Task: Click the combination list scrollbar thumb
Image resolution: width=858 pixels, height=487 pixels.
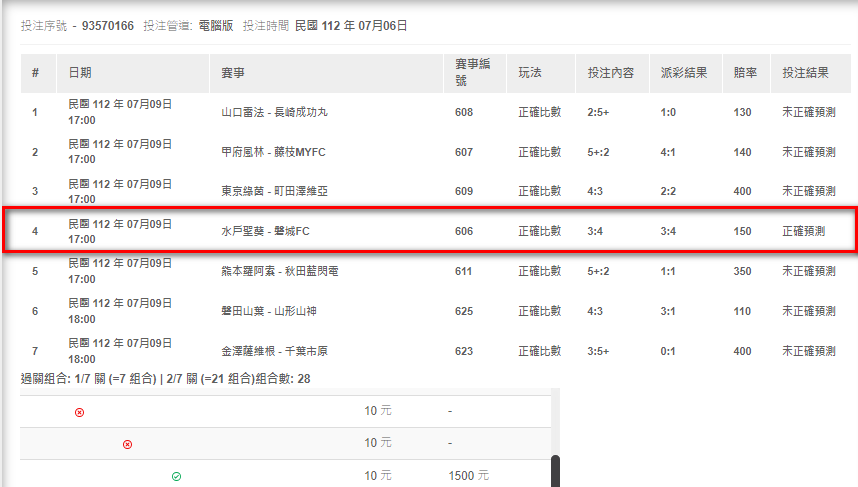Action: [555, 471]
